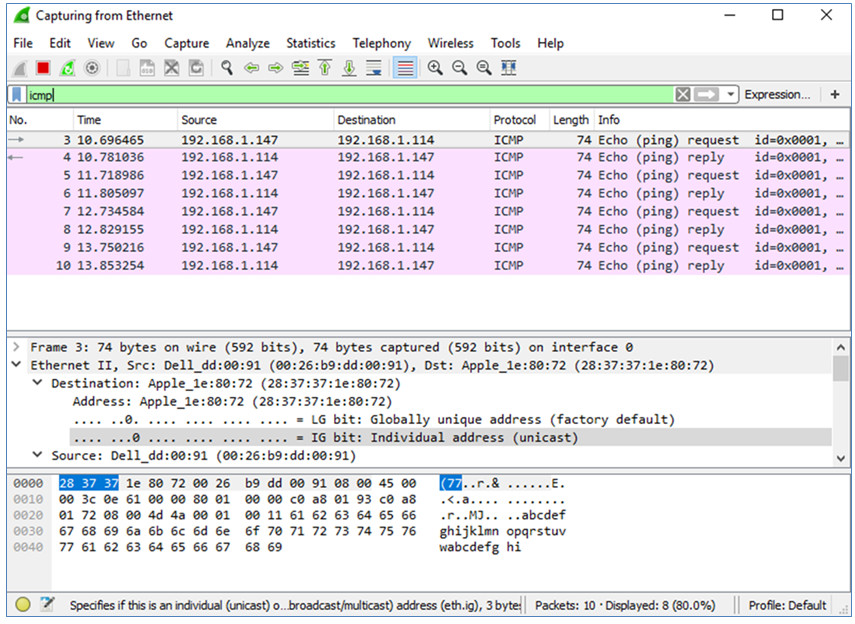The height and width of the screenshot is (624, 855).
Task: Clear the icmp display filter with X
Action: pos(683,93)
